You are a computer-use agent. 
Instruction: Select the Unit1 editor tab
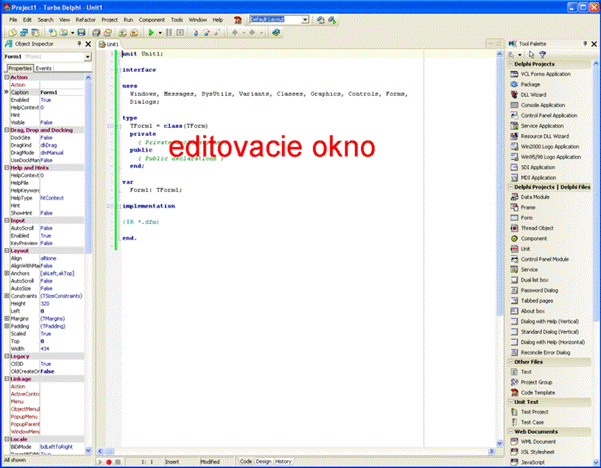(109, 44)
